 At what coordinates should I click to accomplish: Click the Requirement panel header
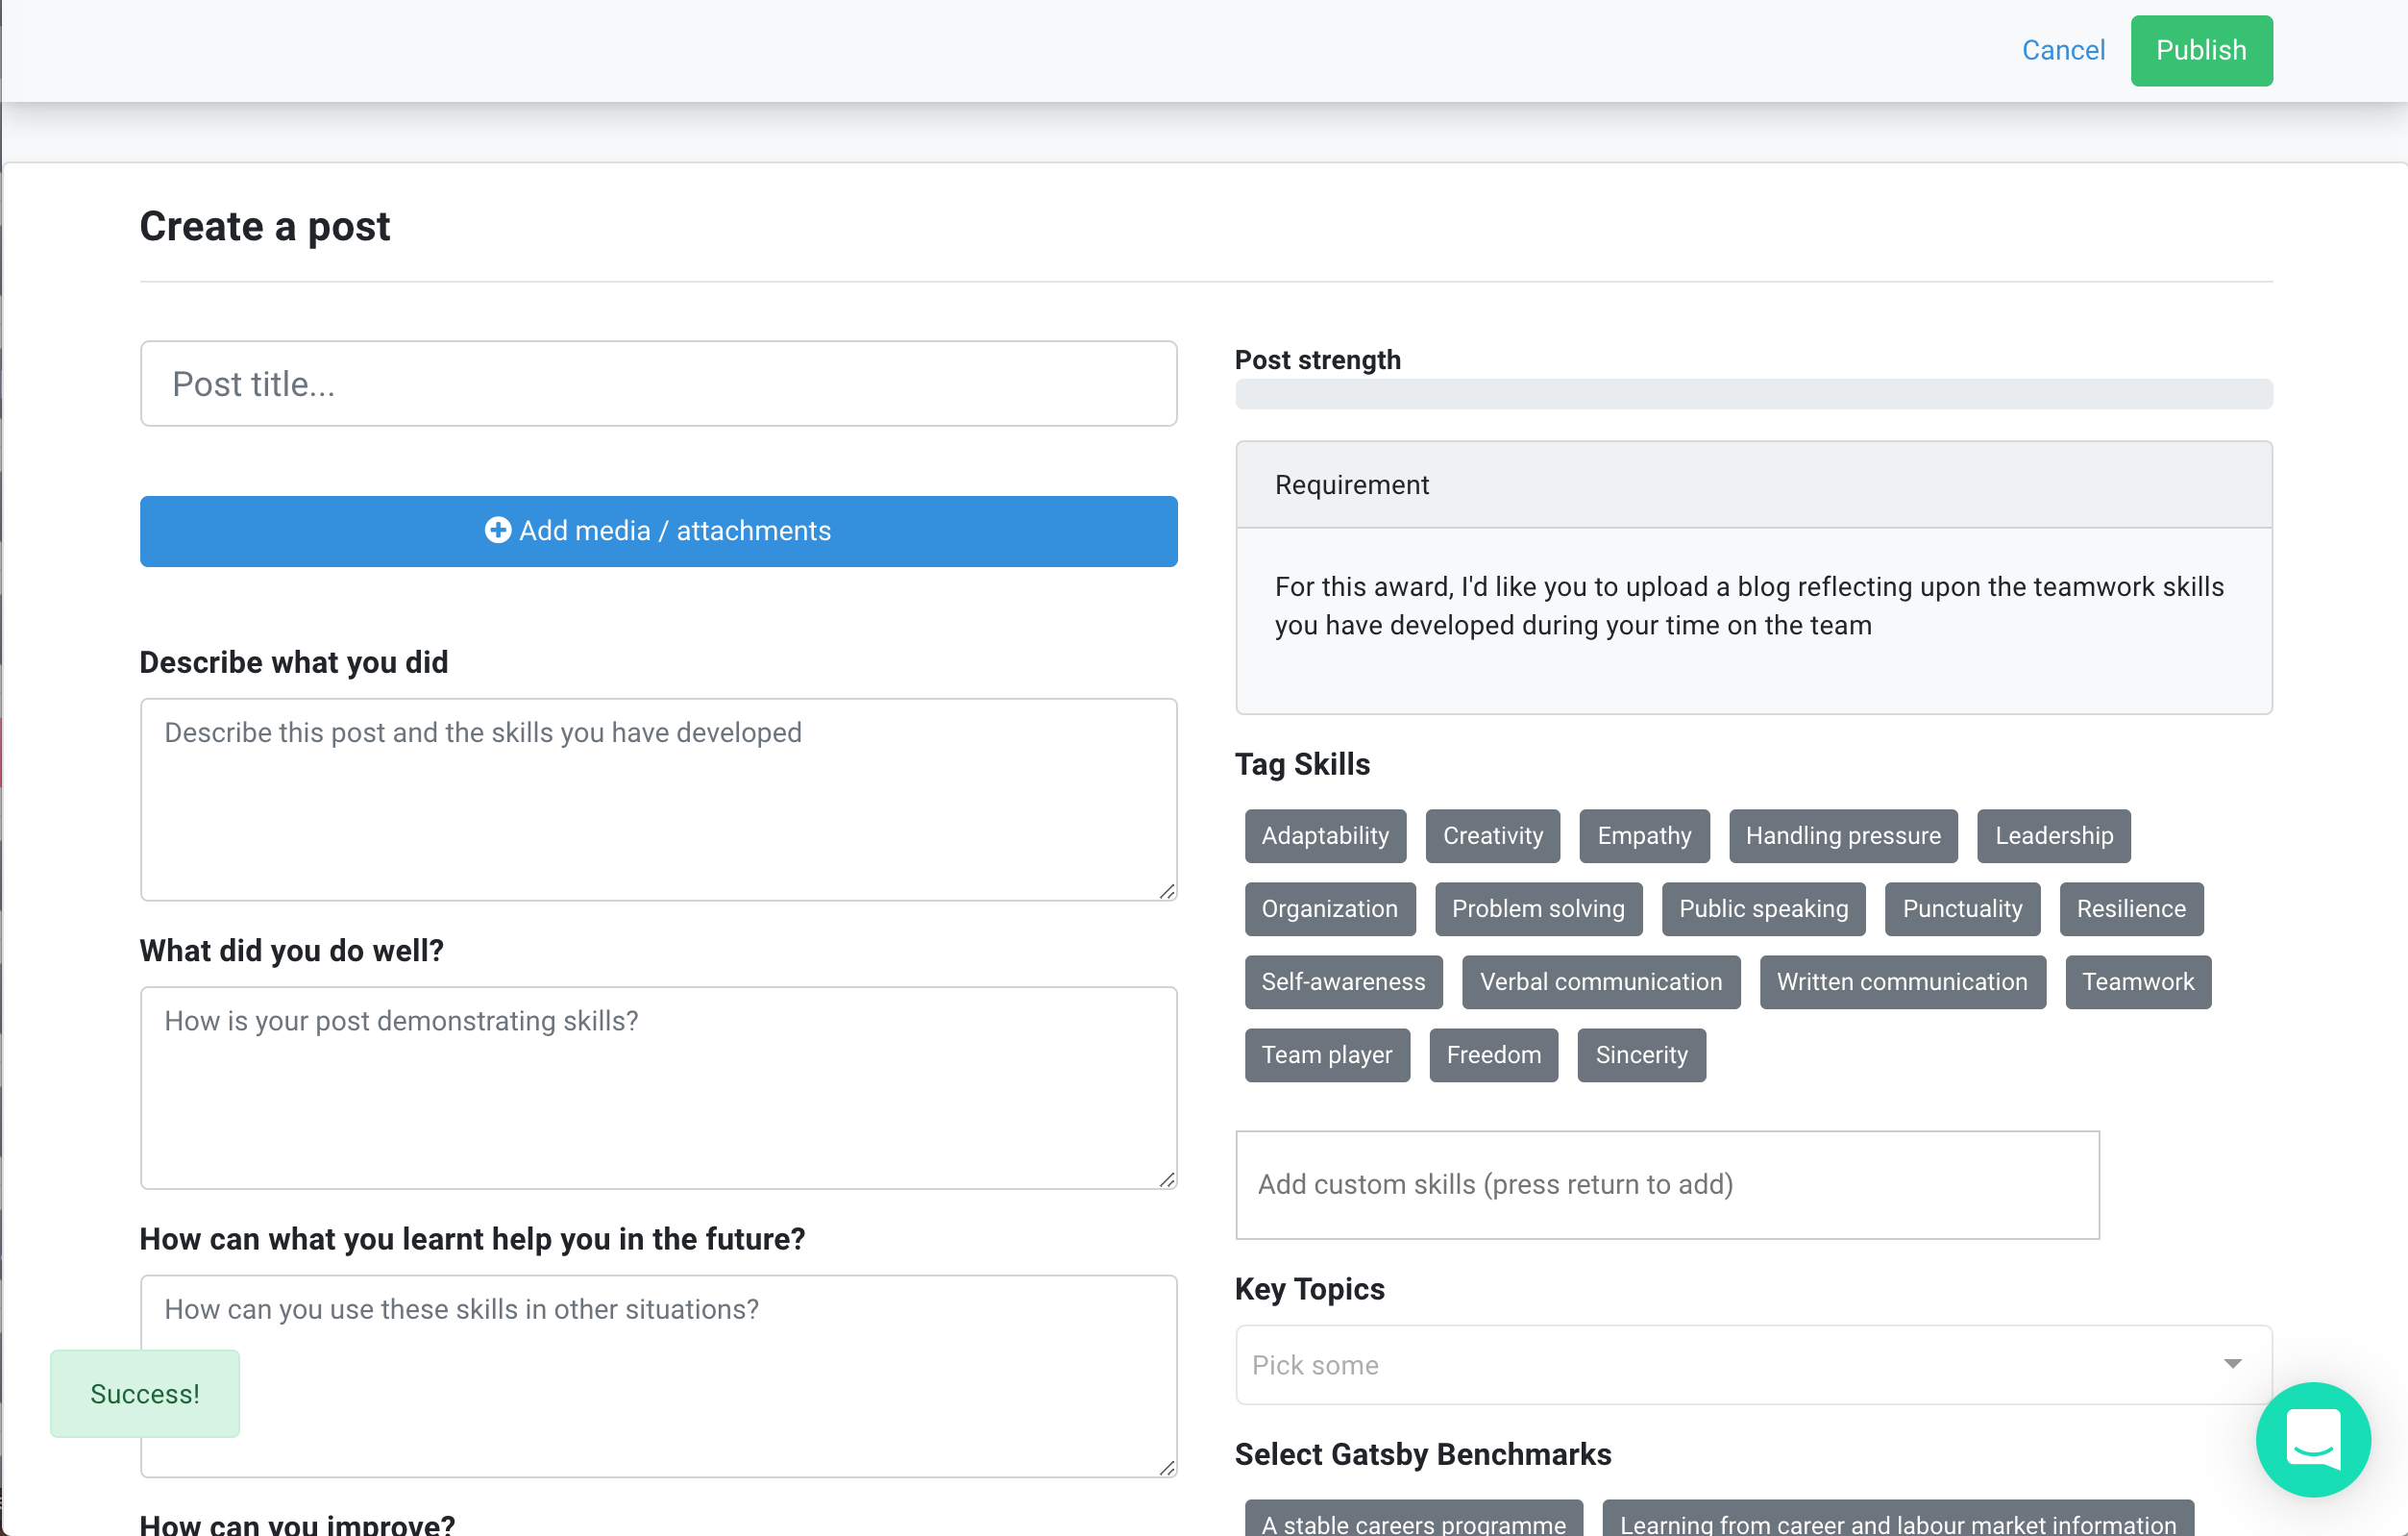click(1754, 484)
